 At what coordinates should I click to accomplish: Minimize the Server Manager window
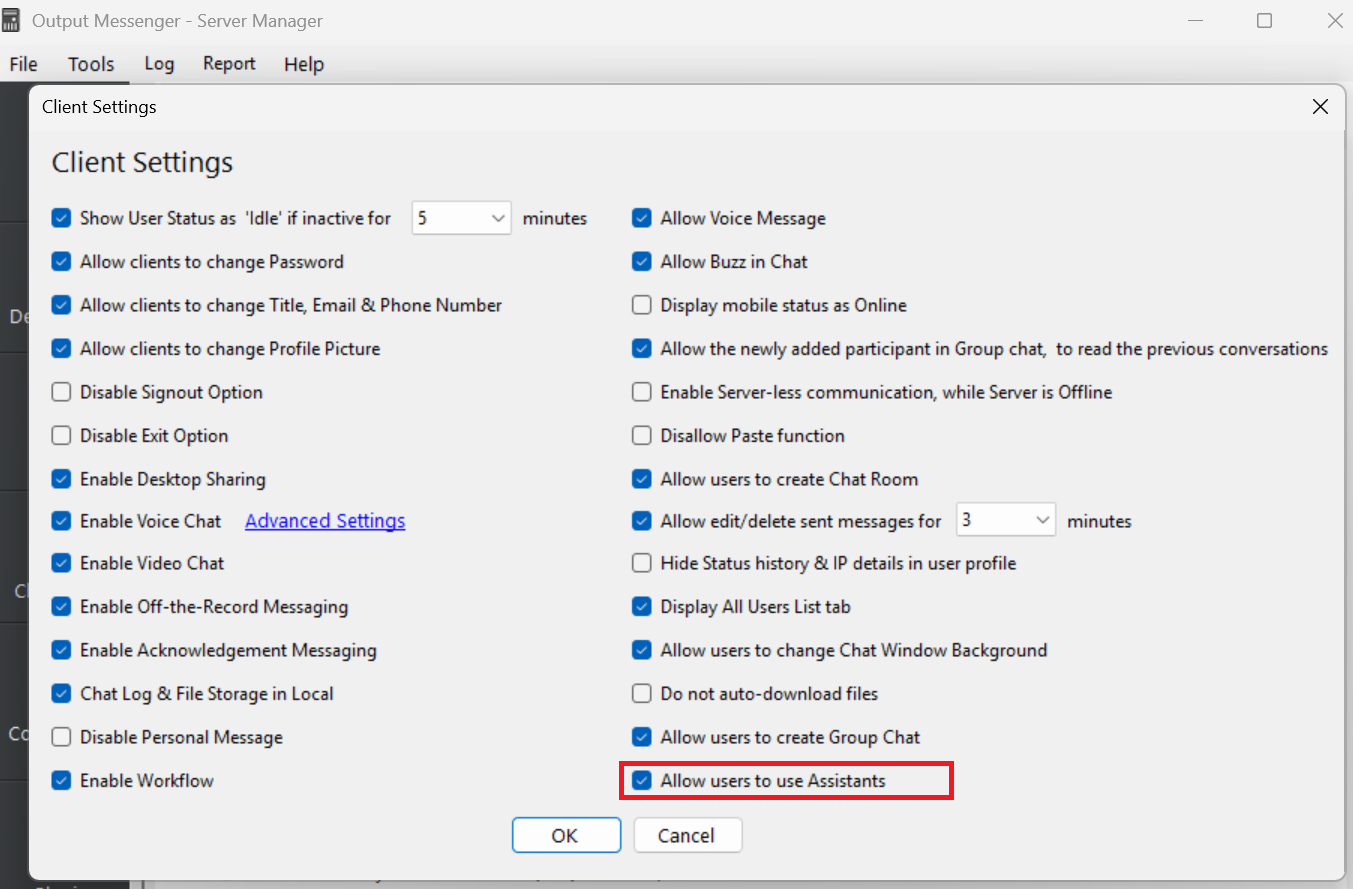[x=1195, y=20]
